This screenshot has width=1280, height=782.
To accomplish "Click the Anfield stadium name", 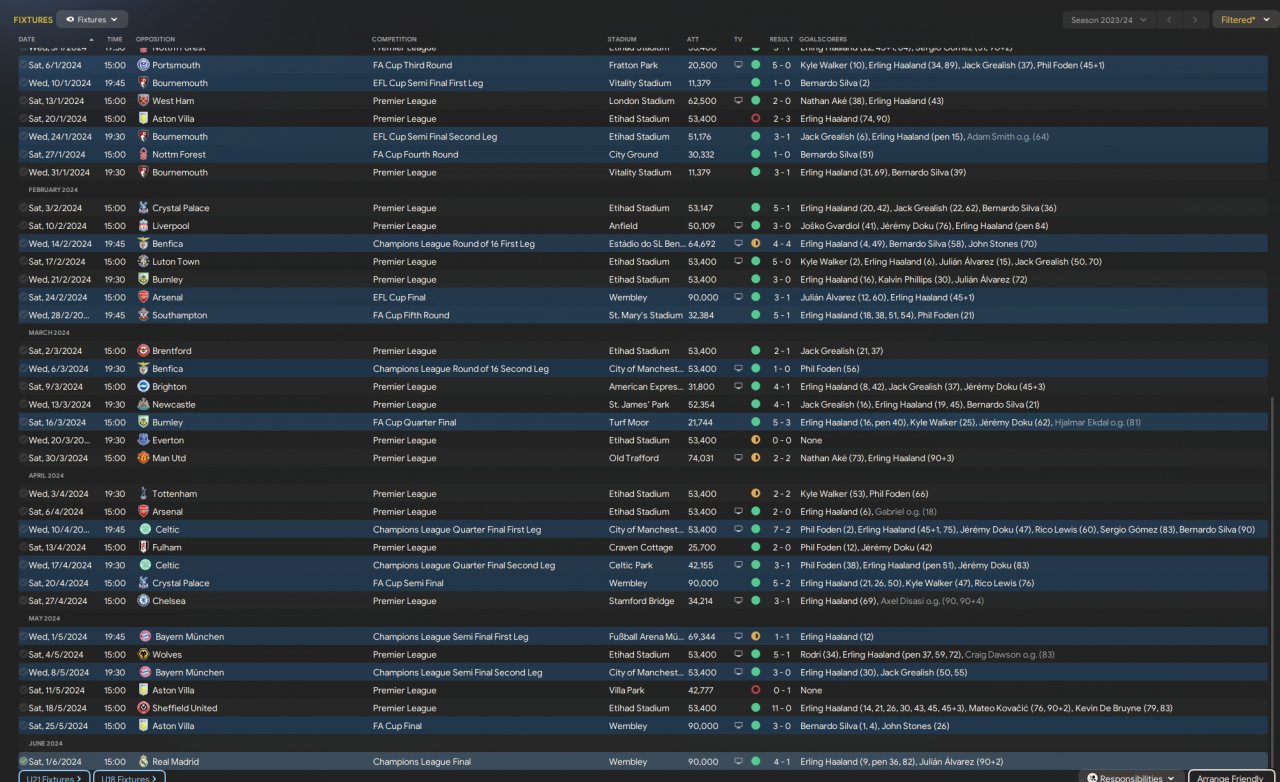I will pyautogui.click(x=622, y=226).
